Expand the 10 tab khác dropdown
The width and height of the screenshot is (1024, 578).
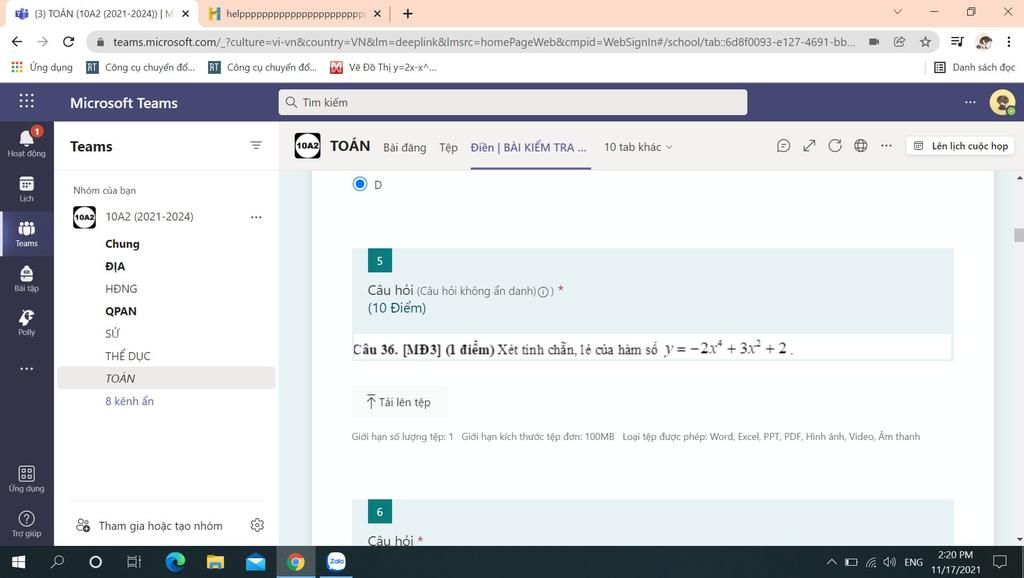pyautogui.click(x=638, y=147)
